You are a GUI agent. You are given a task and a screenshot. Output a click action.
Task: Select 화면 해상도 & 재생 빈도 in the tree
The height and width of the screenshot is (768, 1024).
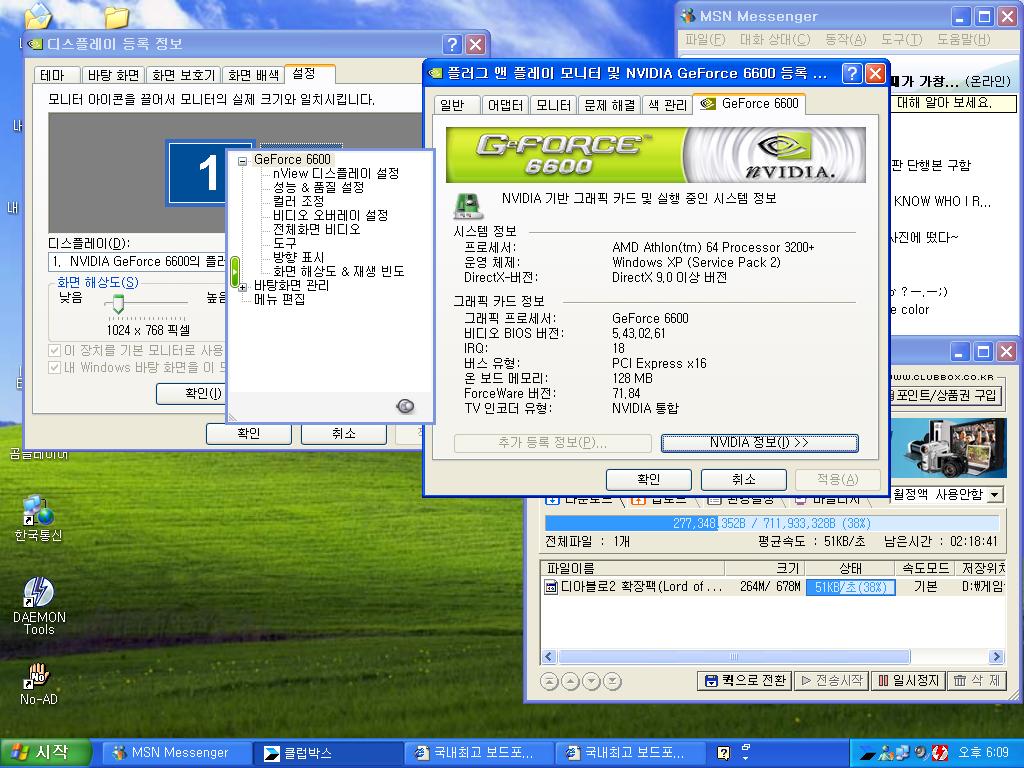click(338, 271)
